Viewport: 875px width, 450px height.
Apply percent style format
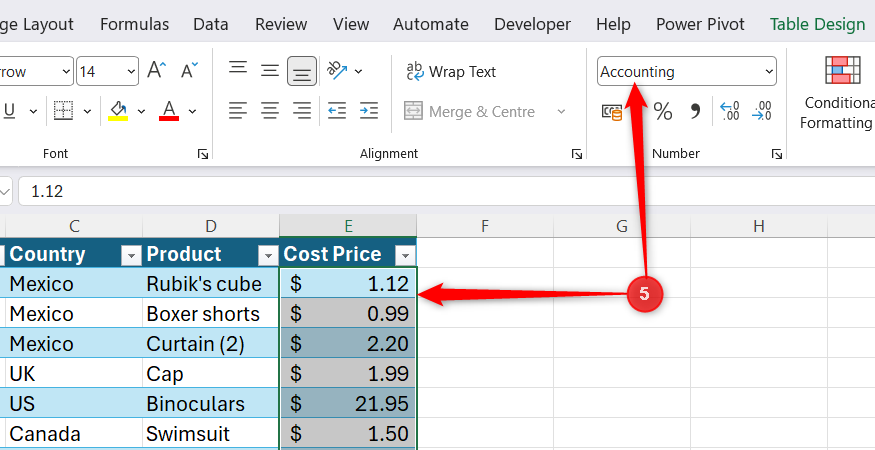click(663, 112)
